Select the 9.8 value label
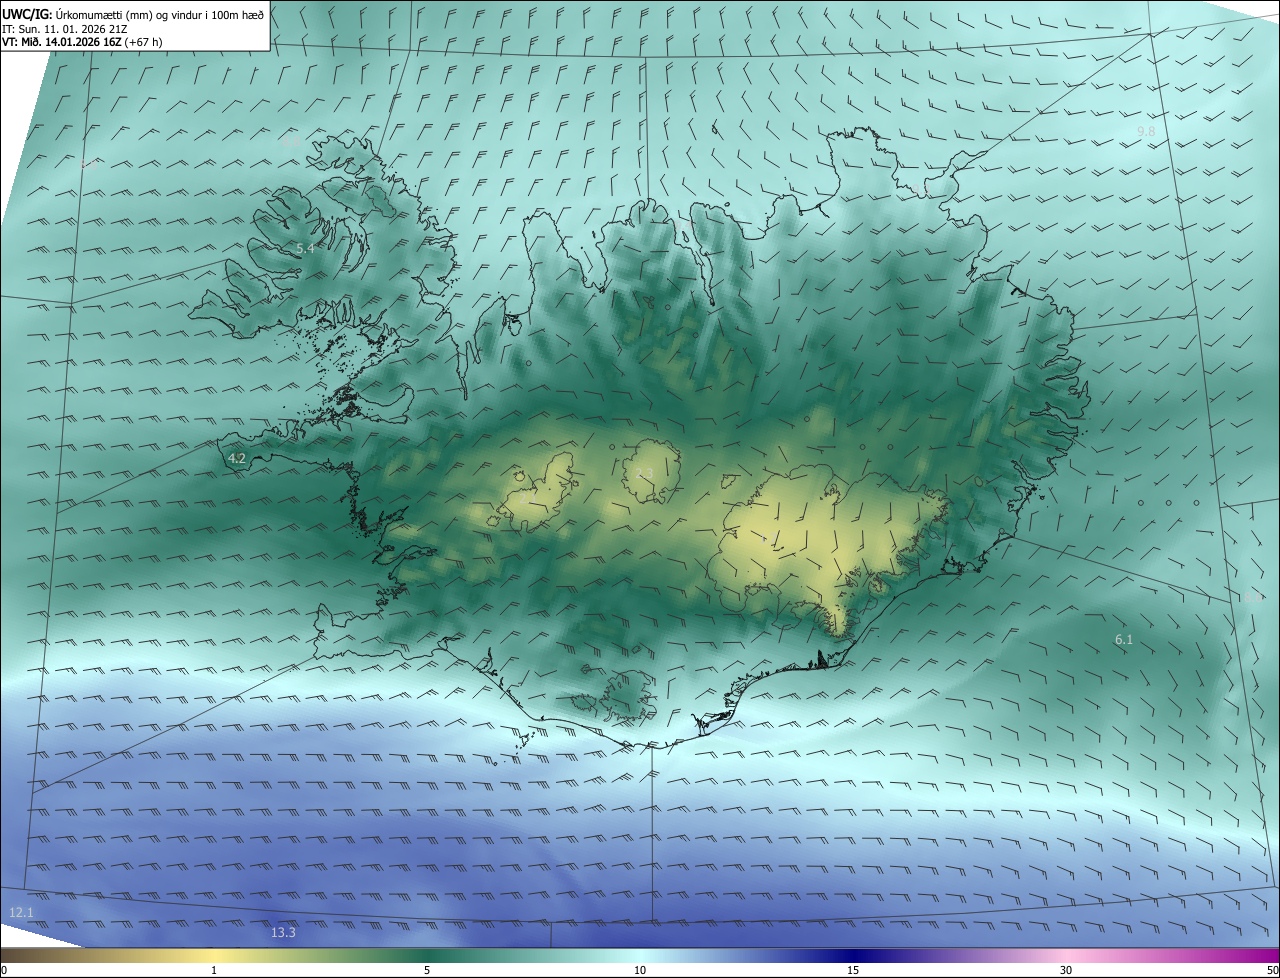 (1146, 132)
